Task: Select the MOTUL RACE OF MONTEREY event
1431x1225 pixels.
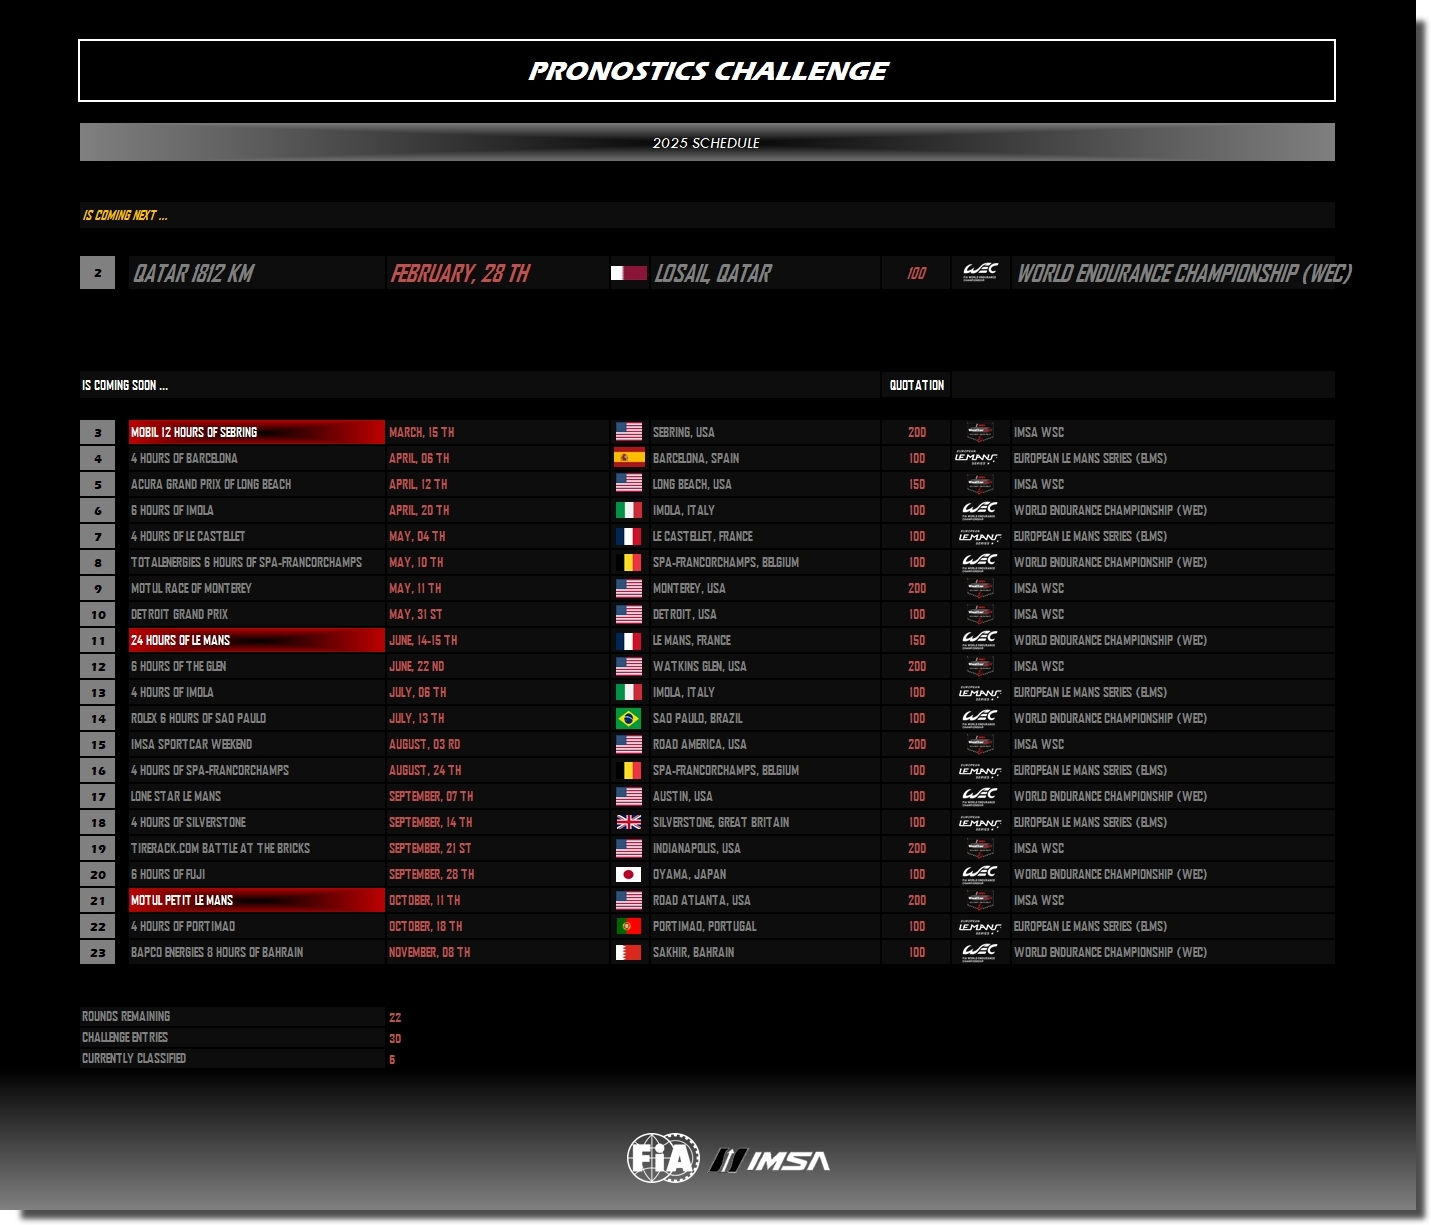Action: coord(191,588)
